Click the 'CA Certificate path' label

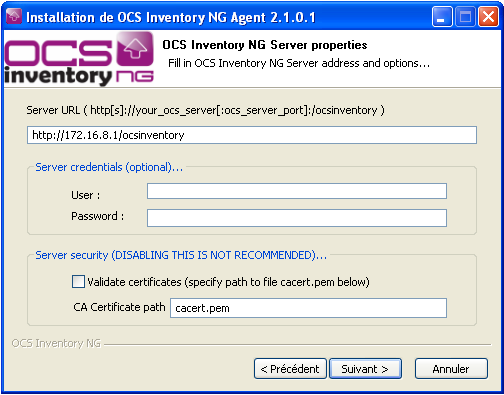point(119,307)
